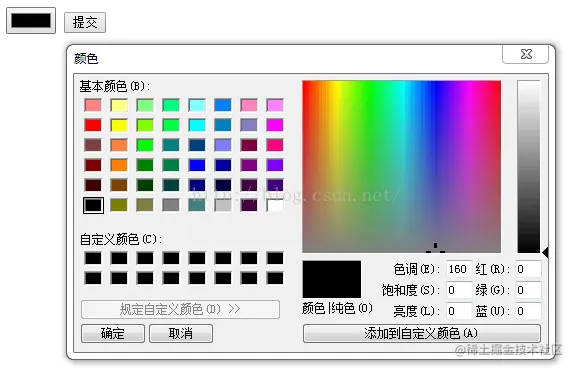Choose the bright magenta basic color

pos(275,125)
